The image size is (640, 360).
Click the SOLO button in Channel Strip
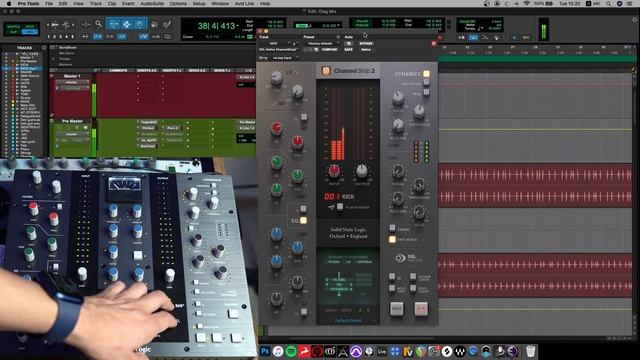[x=397, y=309]
